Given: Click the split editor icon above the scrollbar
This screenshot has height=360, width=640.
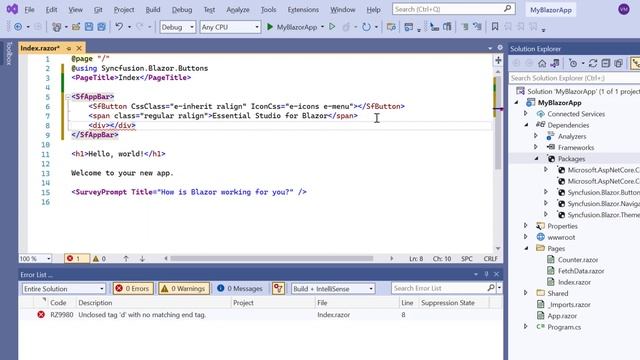Looking at the screenshot, I should [x=498, y=61].
